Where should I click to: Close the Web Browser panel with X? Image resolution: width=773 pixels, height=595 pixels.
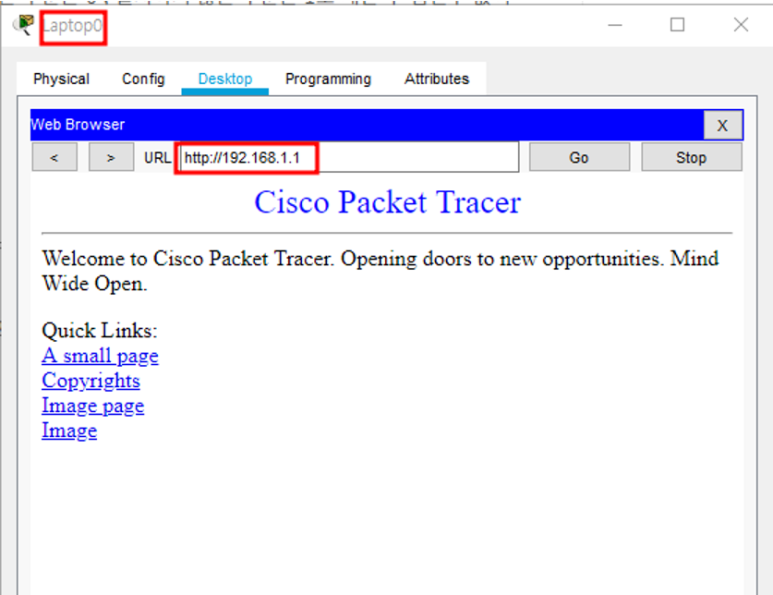pyautogui.click(x=722, y=125)
